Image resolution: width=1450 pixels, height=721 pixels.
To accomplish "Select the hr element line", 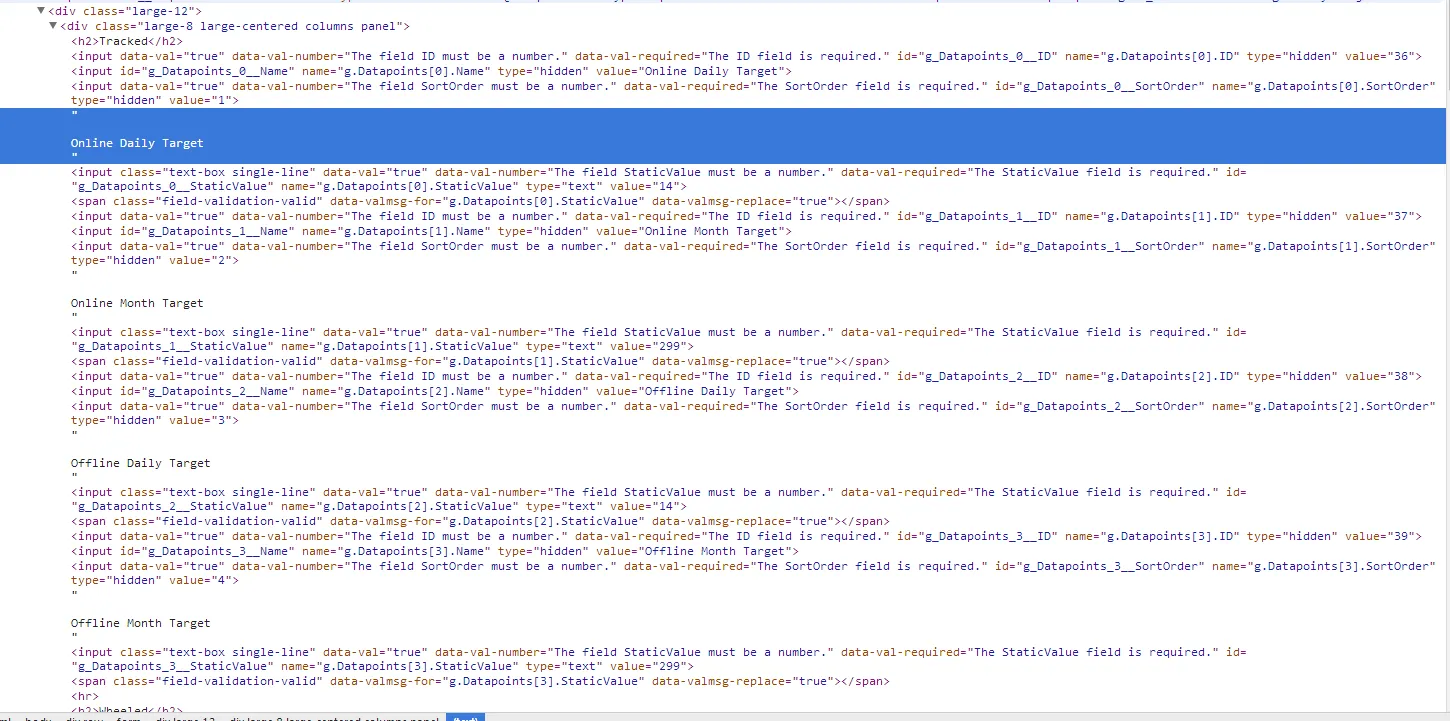I will click(x=85, y=696).
